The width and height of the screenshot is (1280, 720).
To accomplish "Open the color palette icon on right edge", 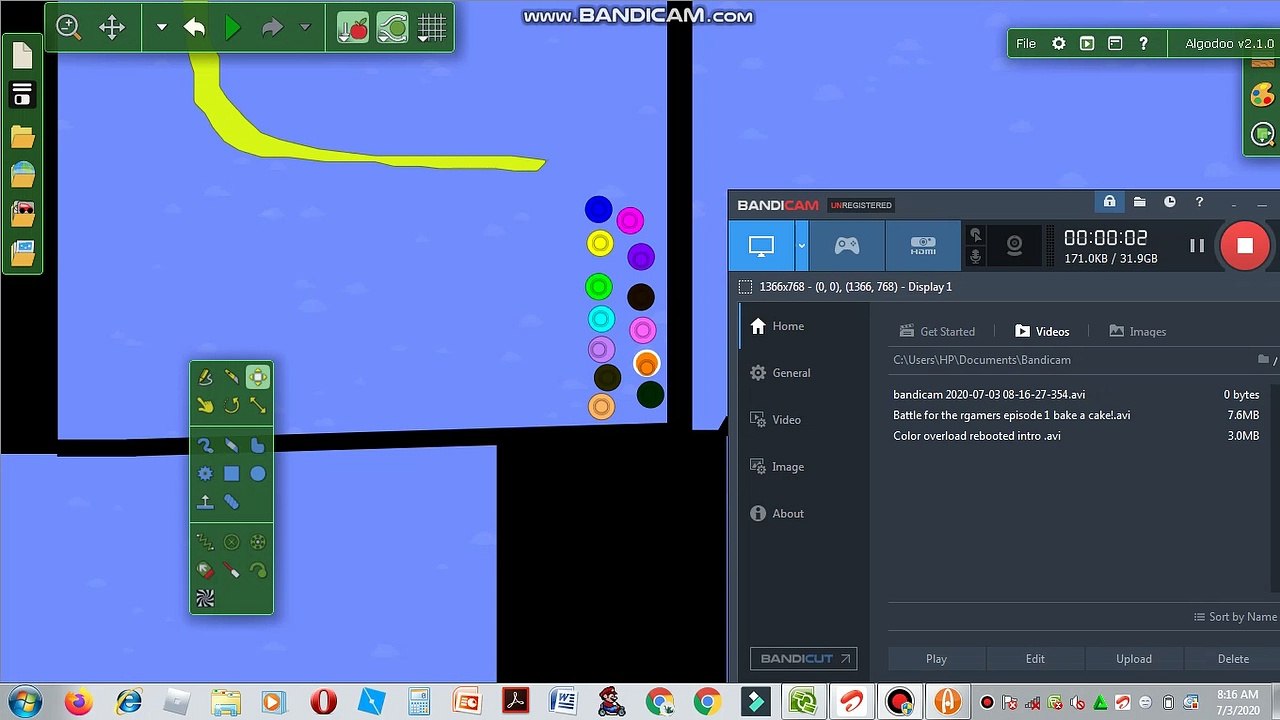I will pyautogui.click(x=1262, y=95).
